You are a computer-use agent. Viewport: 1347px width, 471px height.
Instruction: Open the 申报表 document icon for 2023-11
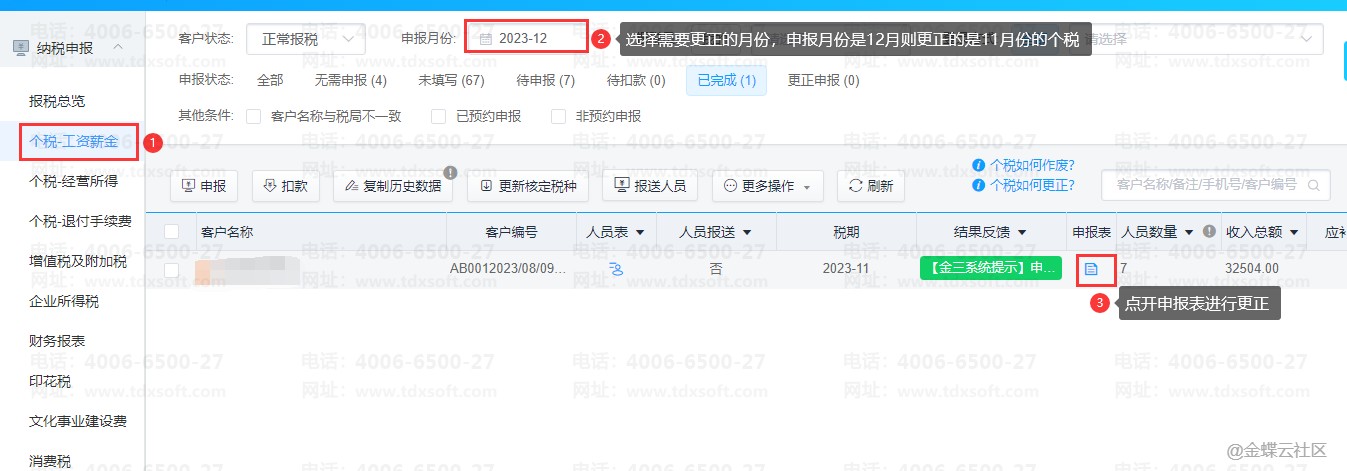[1092, 269]
